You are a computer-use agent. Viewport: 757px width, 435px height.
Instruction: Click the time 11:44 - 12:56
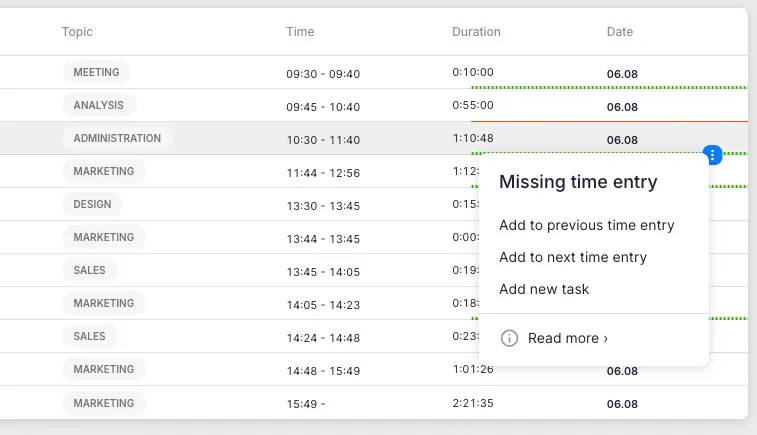pyautogui.click(x=323, y=173)
